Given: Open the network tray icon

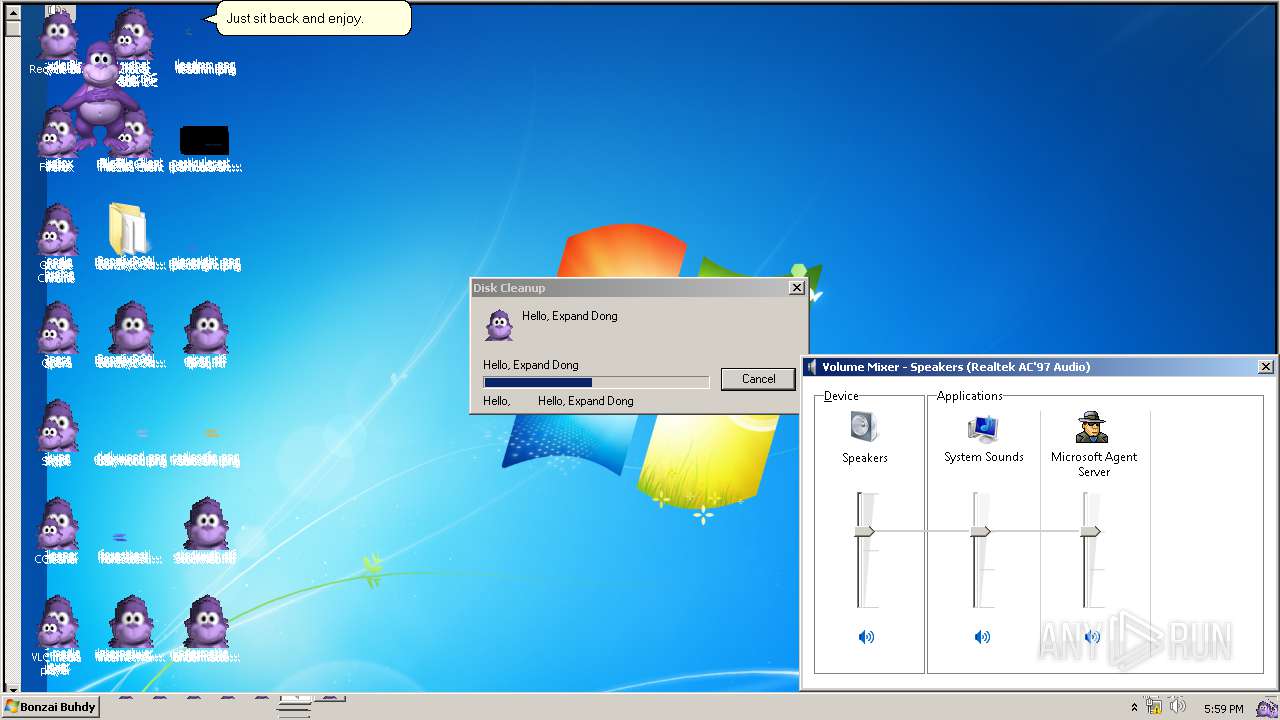Looking at the screenshot, I should point(1154,707).
